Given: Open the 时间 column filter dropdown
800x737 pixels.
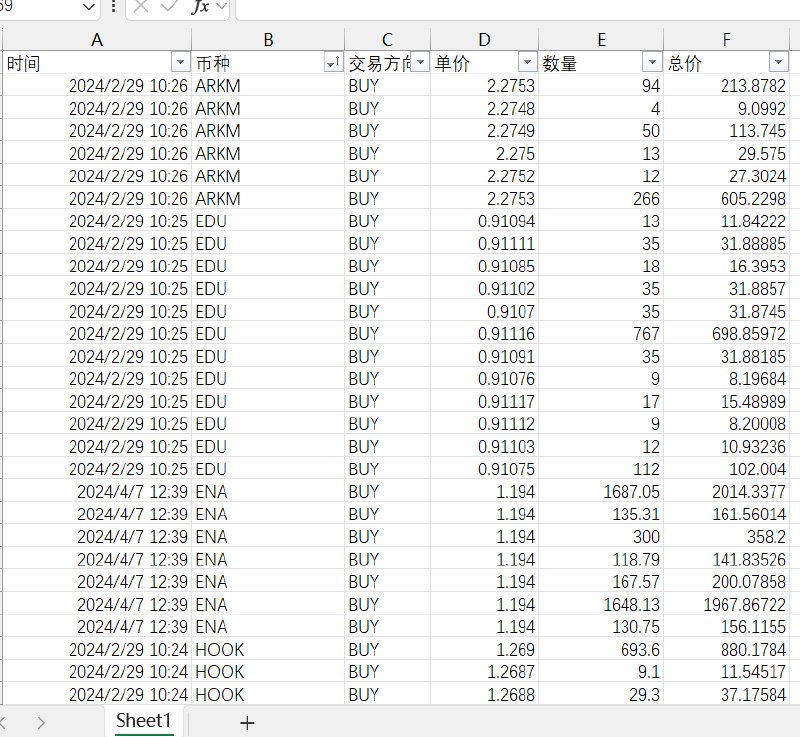Looking at the screenshot, I should pos(180,63).
